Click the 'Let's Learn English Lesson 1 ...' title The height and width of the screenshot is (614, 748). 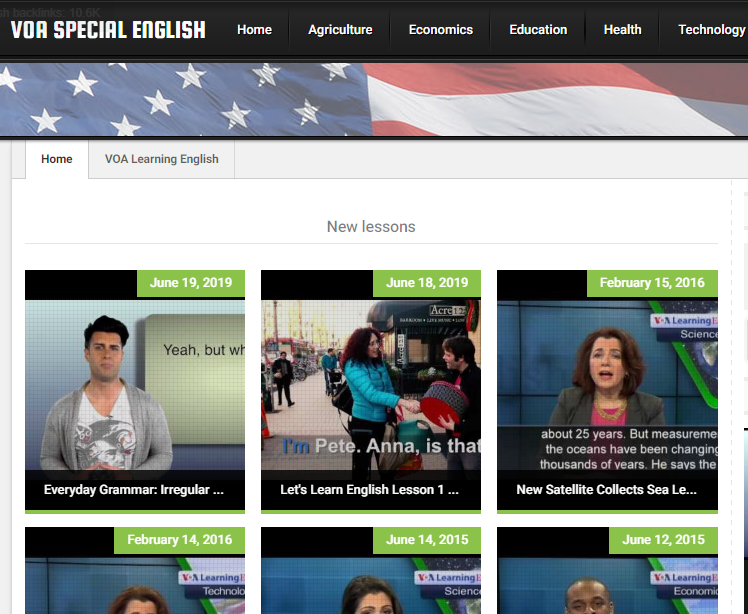tap(369, 490)
